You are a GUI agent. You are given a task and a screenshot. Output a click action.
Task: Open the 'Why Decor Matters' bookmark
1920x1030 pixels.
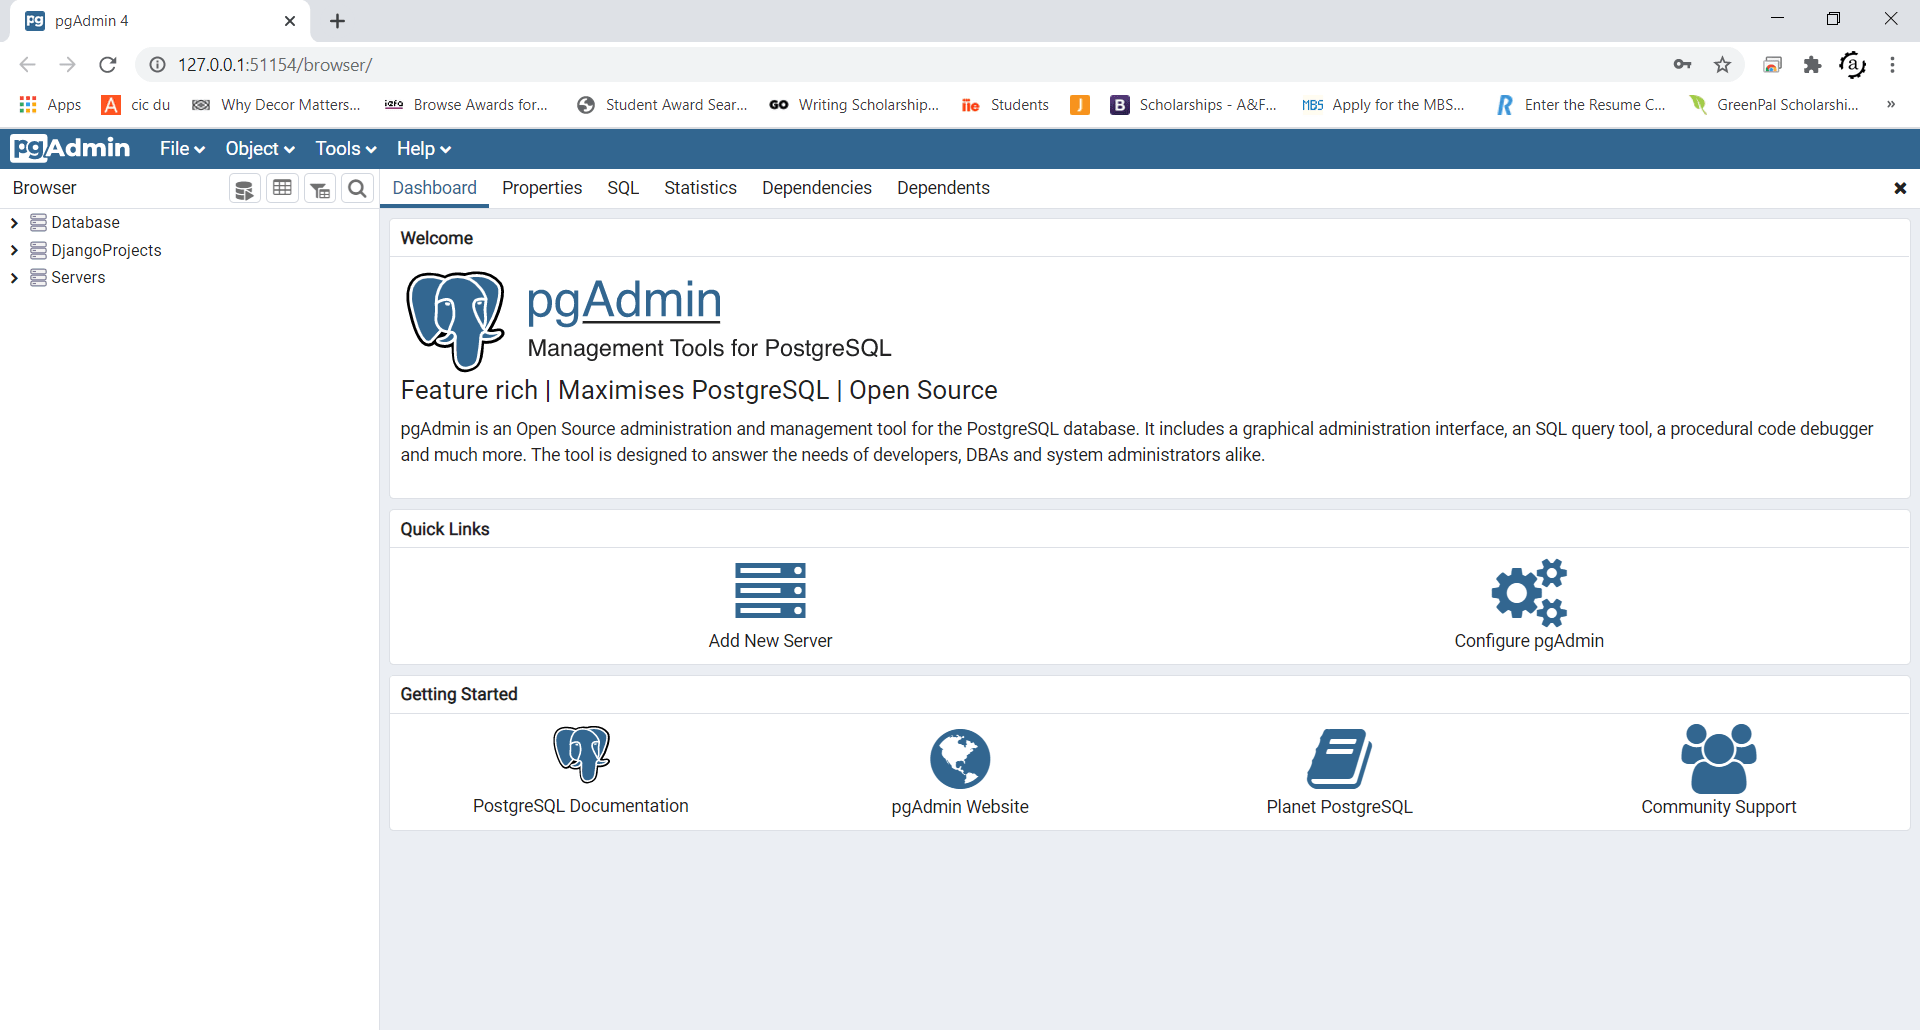(x=276, y=105)
